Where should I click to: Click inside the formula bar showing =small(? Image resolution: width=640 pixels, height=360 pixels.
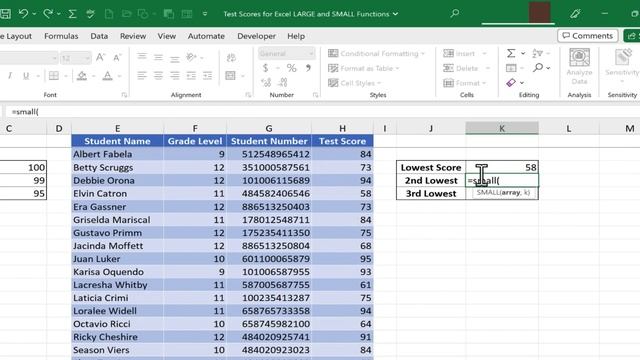[x=322, y=111]
